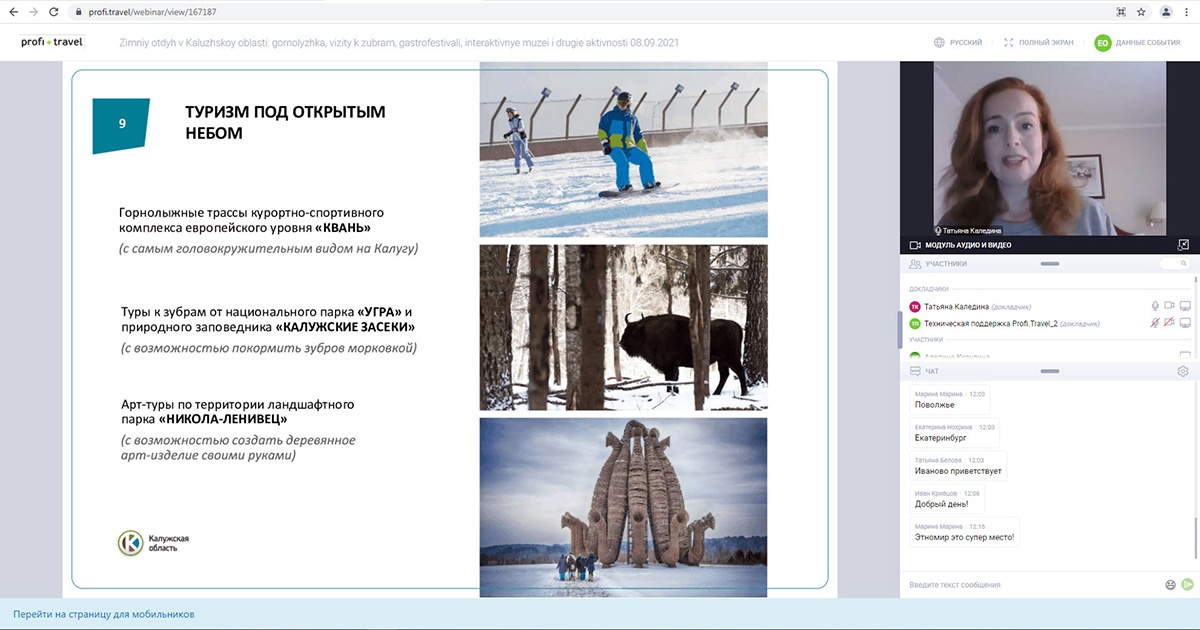Image resolution: width=1200 pixels, height=630 pixels.
Task: Mute Татьяна Каледина's microphone
Action: [1155, 306]
